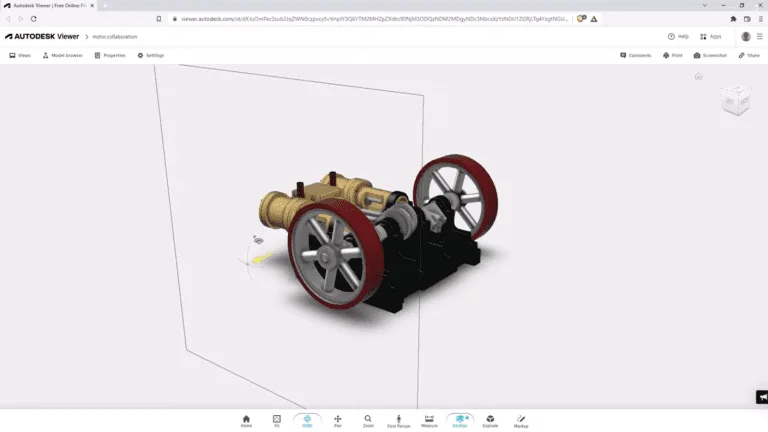Switch to First Person navigation
Screen dimensions: 768x432
[398, 420]
